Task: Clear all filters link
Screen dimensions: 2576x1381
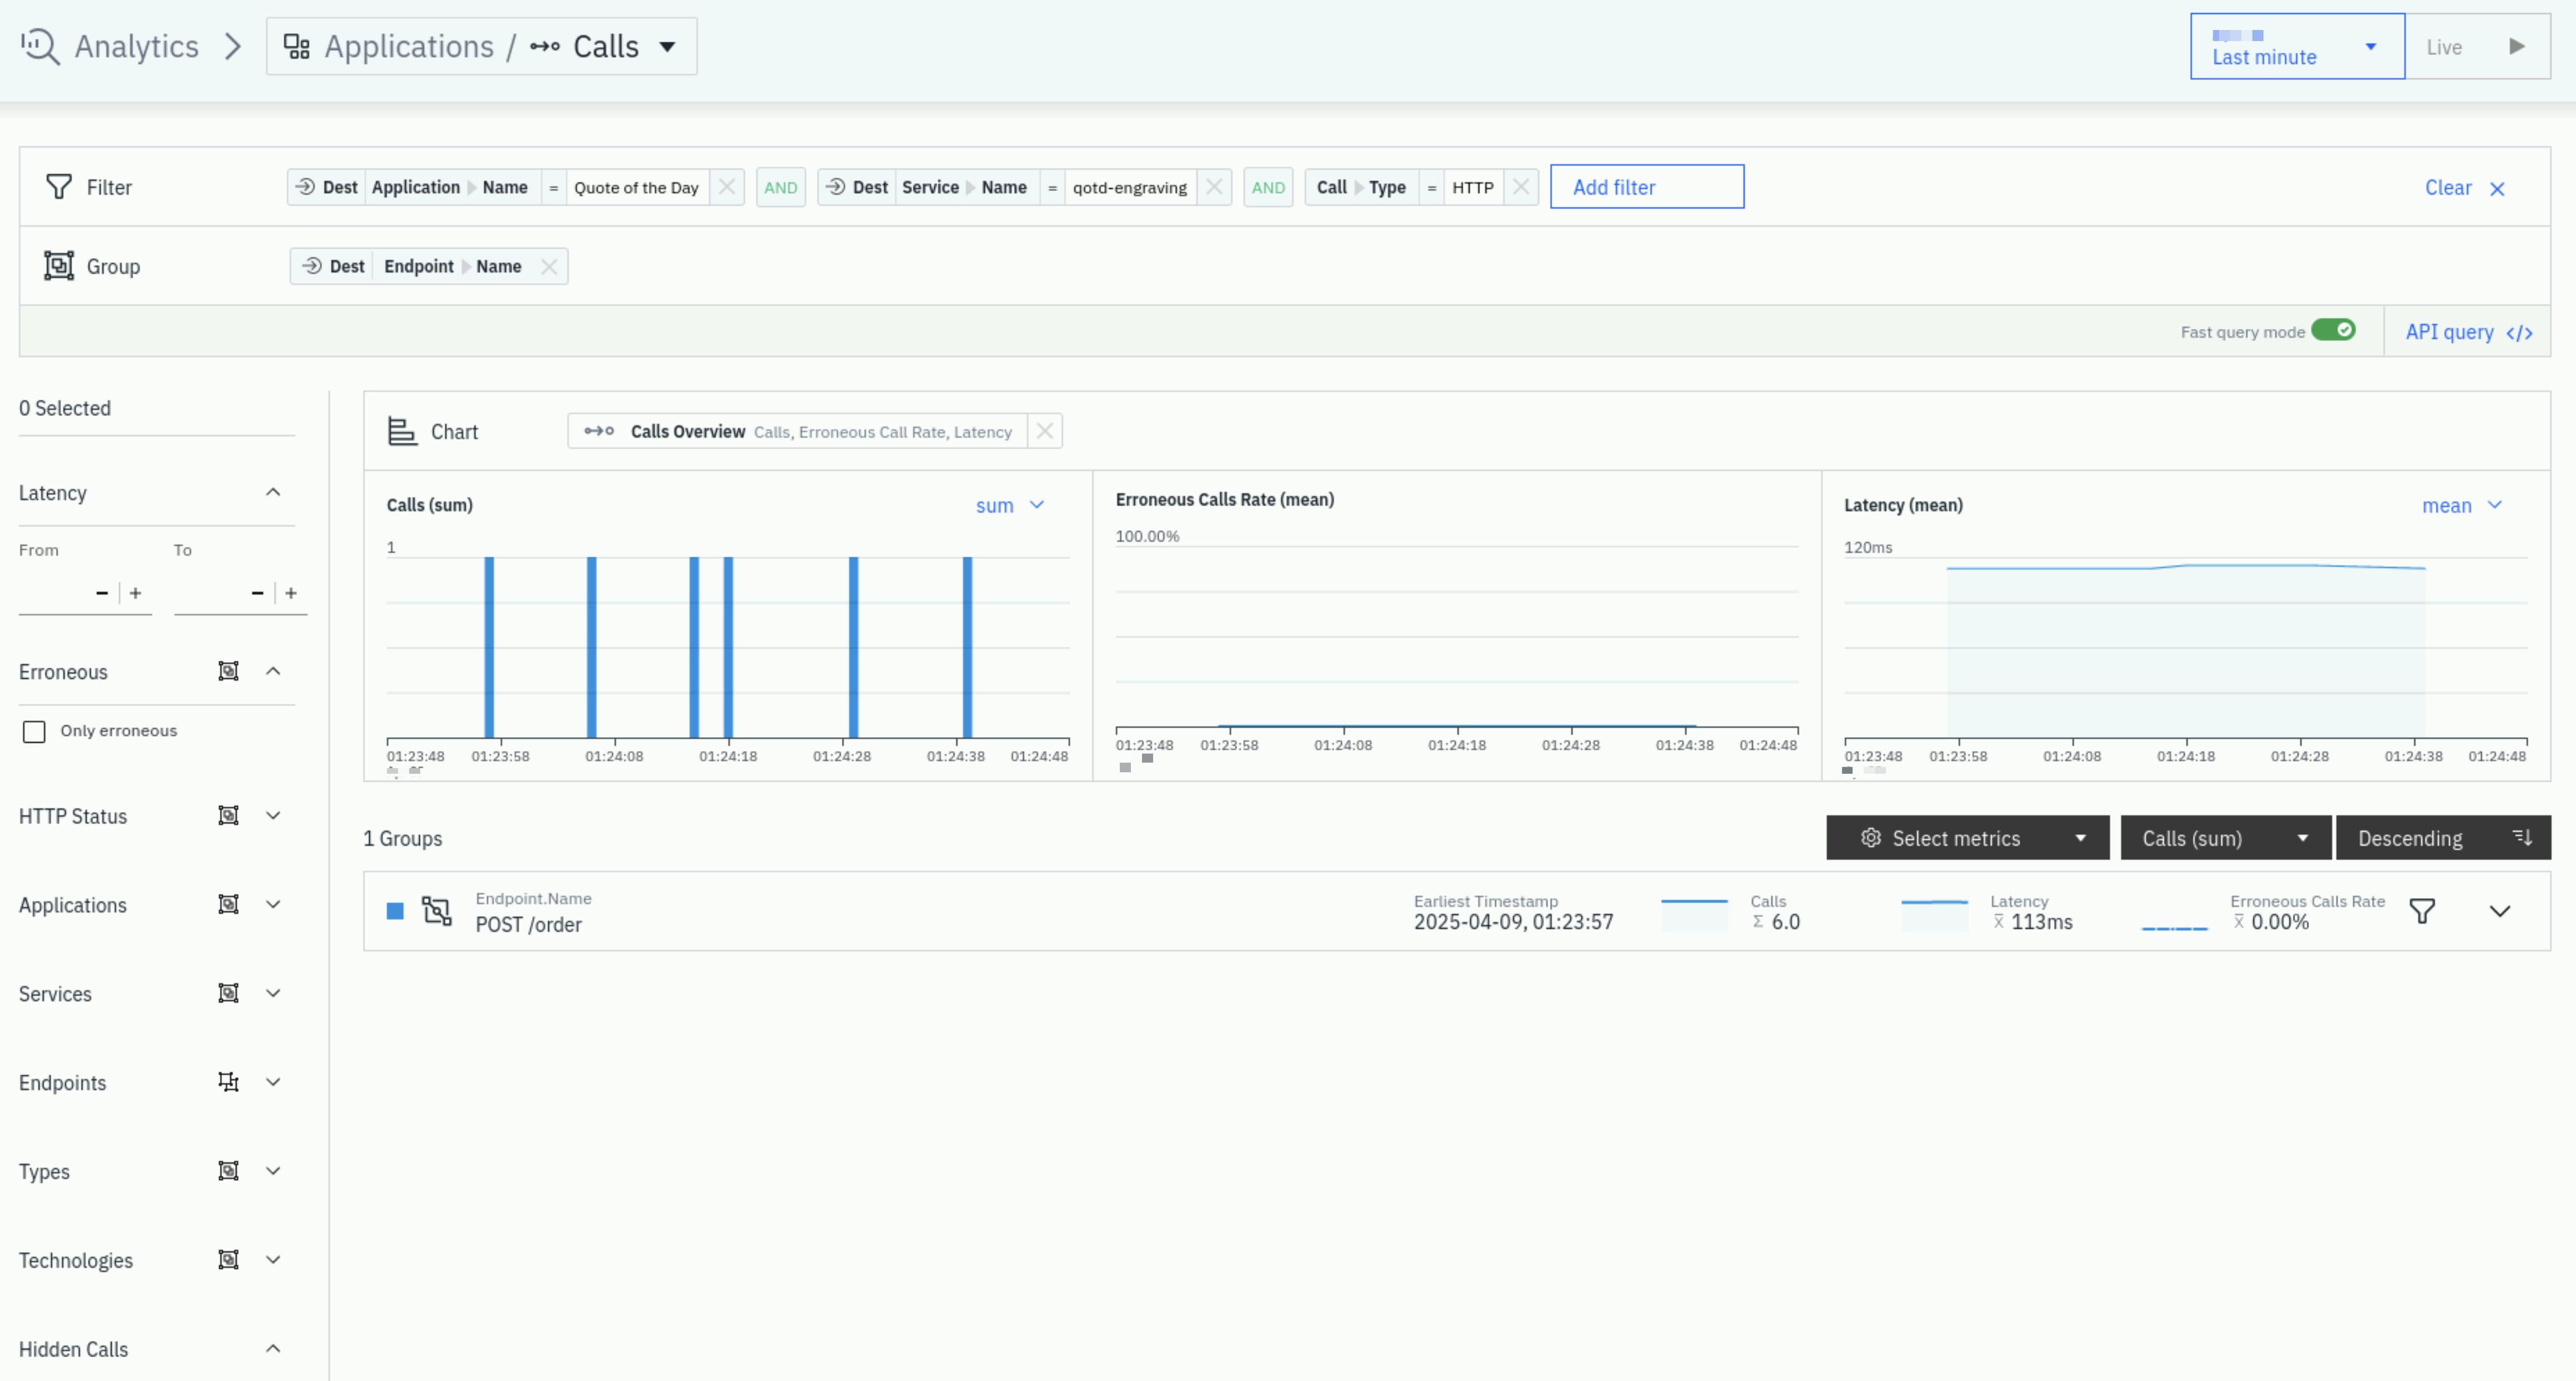Action: tap(2464, 188)
